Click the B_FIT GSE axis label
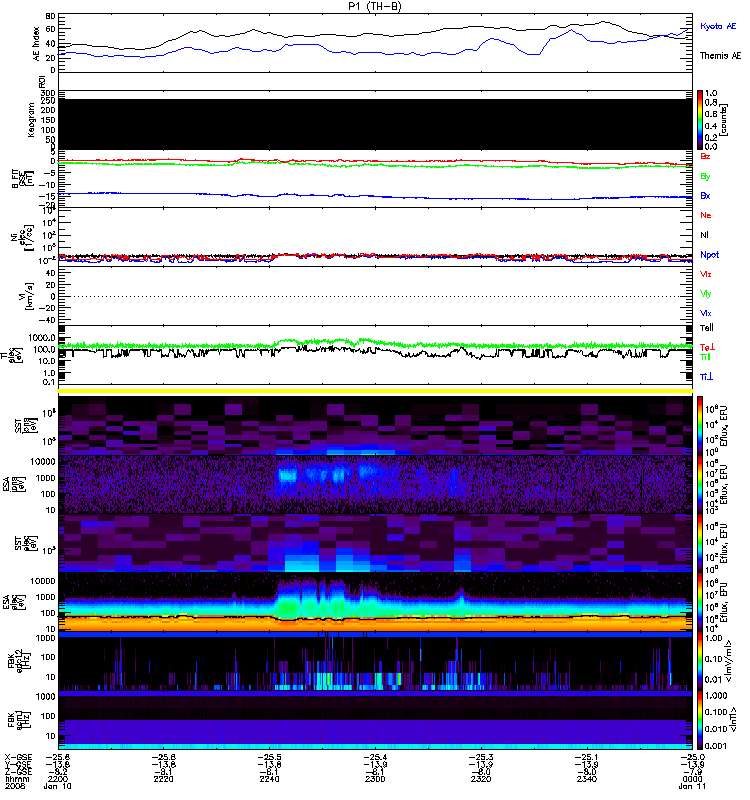 [x=22, y=178]
